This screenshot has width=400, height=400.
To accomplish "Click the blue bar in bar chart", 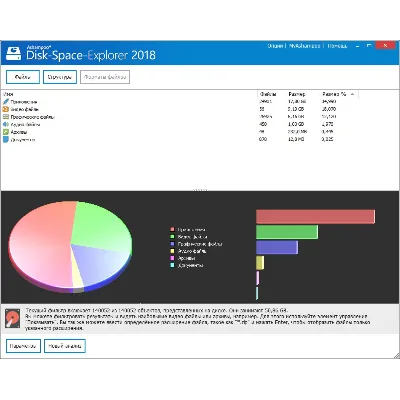I will click(277, 247).
